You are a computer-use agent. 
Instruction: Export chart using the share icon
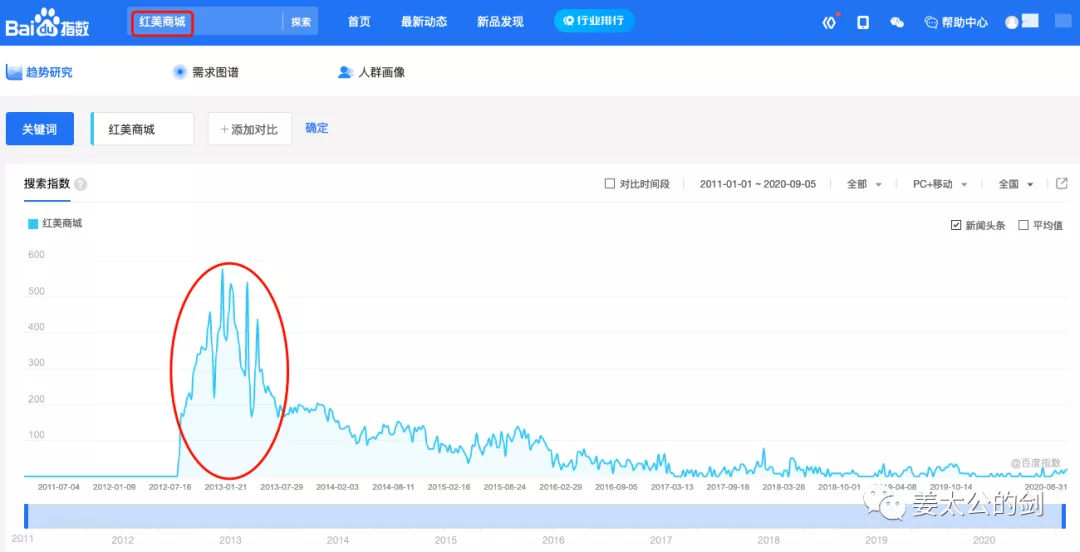click(x=1062, y=183)
